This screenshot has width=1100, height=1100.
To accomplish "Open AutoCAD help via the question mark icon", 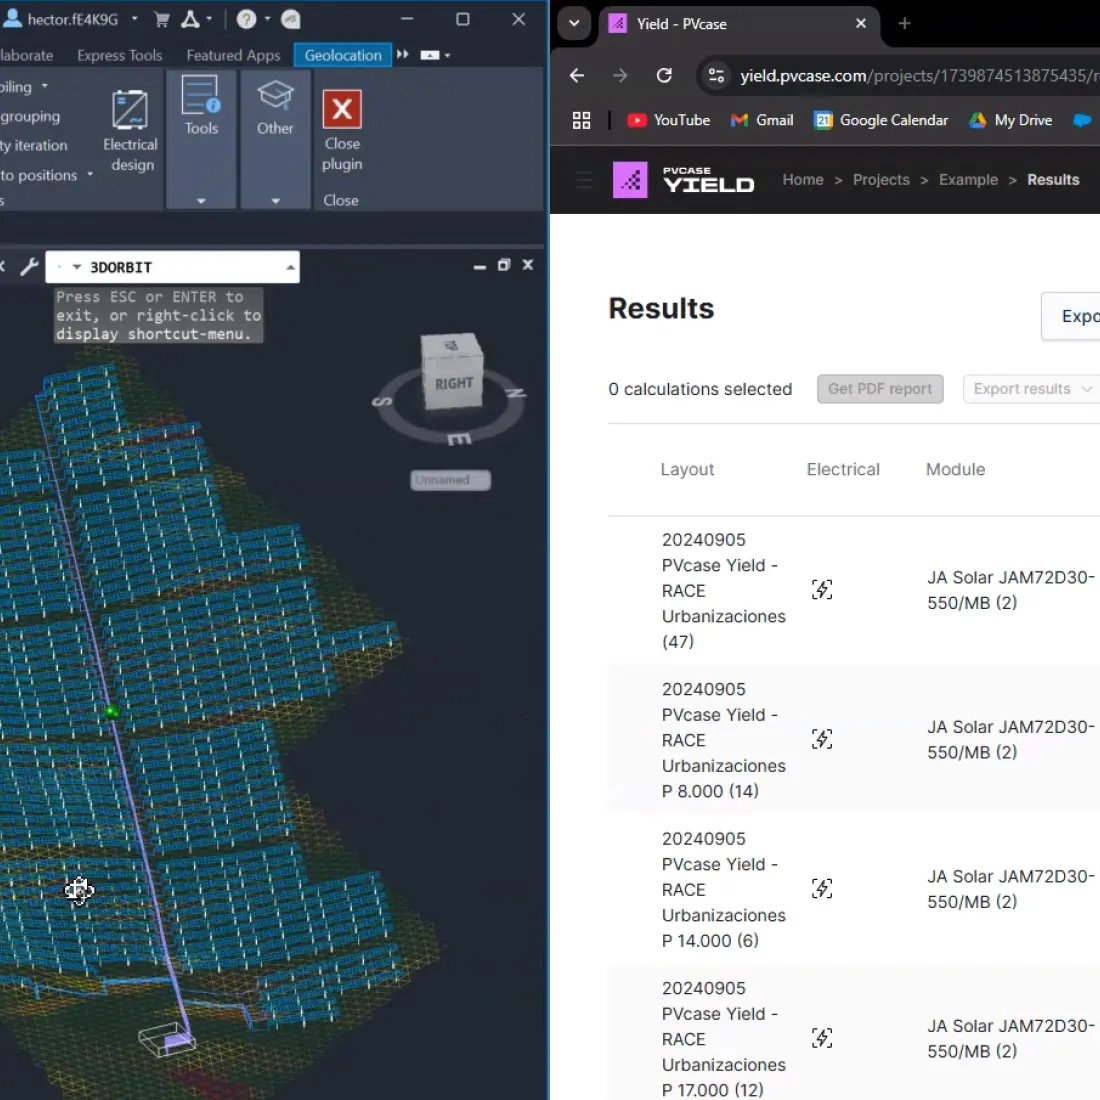I will (247, 19).
